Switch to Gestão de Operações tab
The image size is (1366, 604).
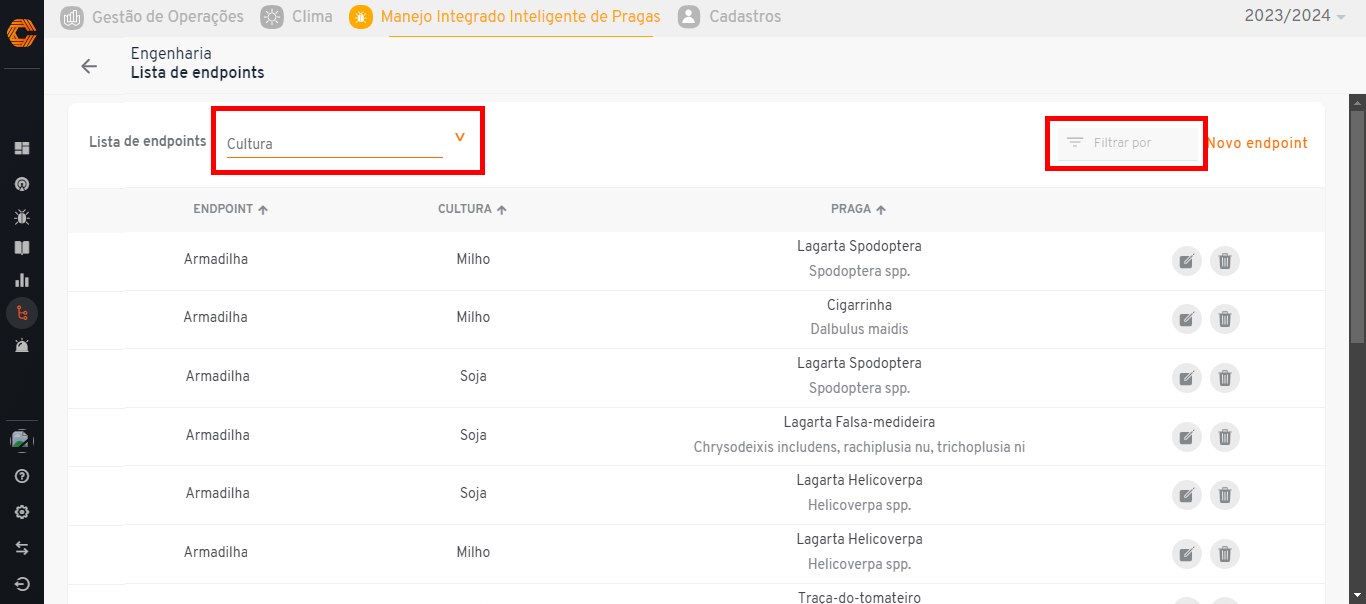point(153,16)
